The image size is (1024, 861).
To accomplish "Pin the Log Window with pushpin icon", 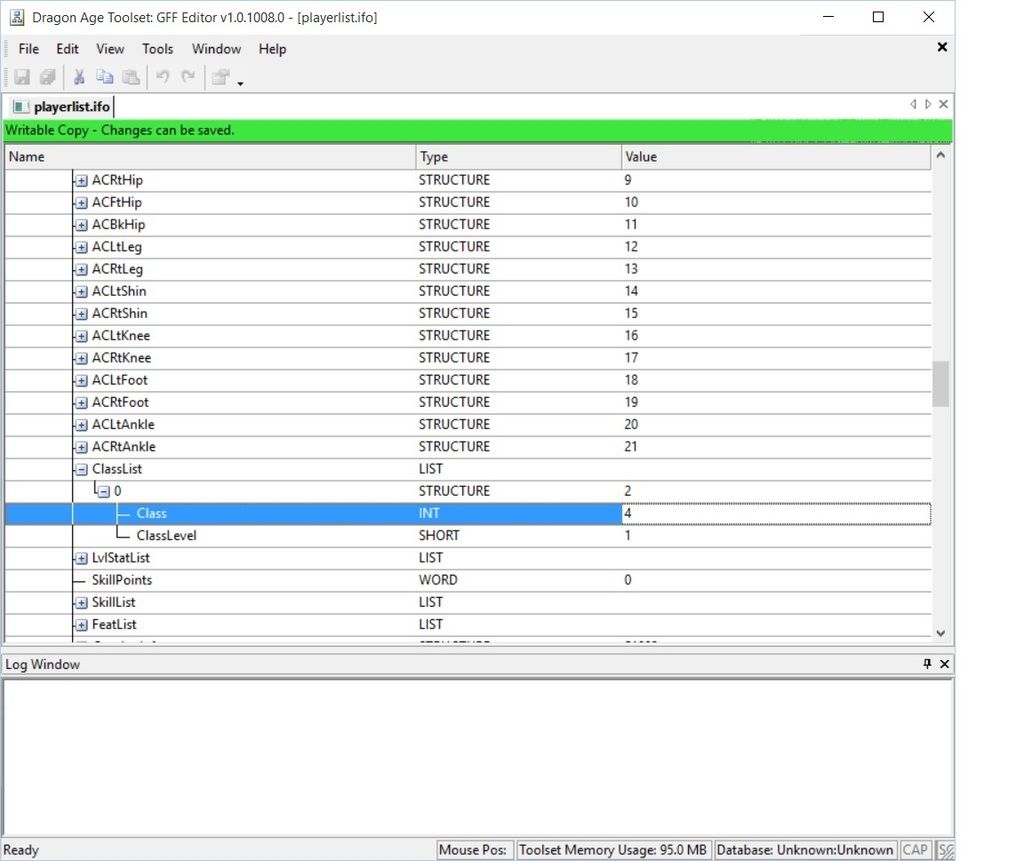I will click(x=927, y=664).
